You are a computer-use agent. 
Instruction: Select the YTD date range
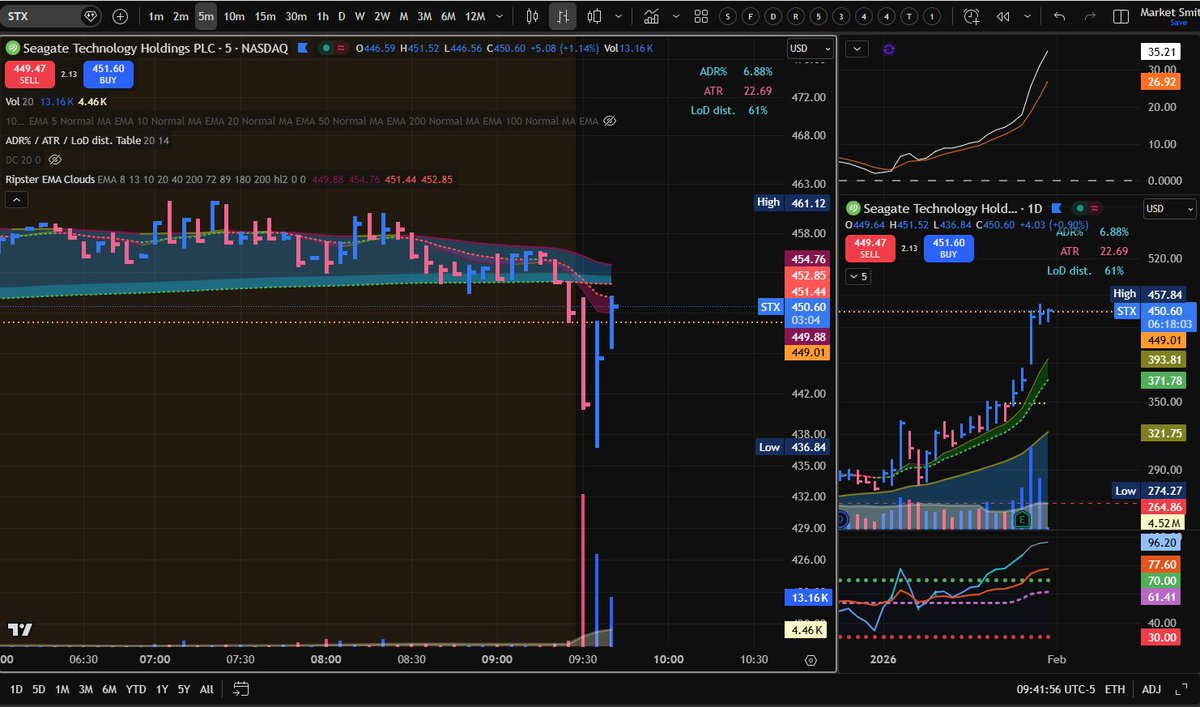point(137,689)
